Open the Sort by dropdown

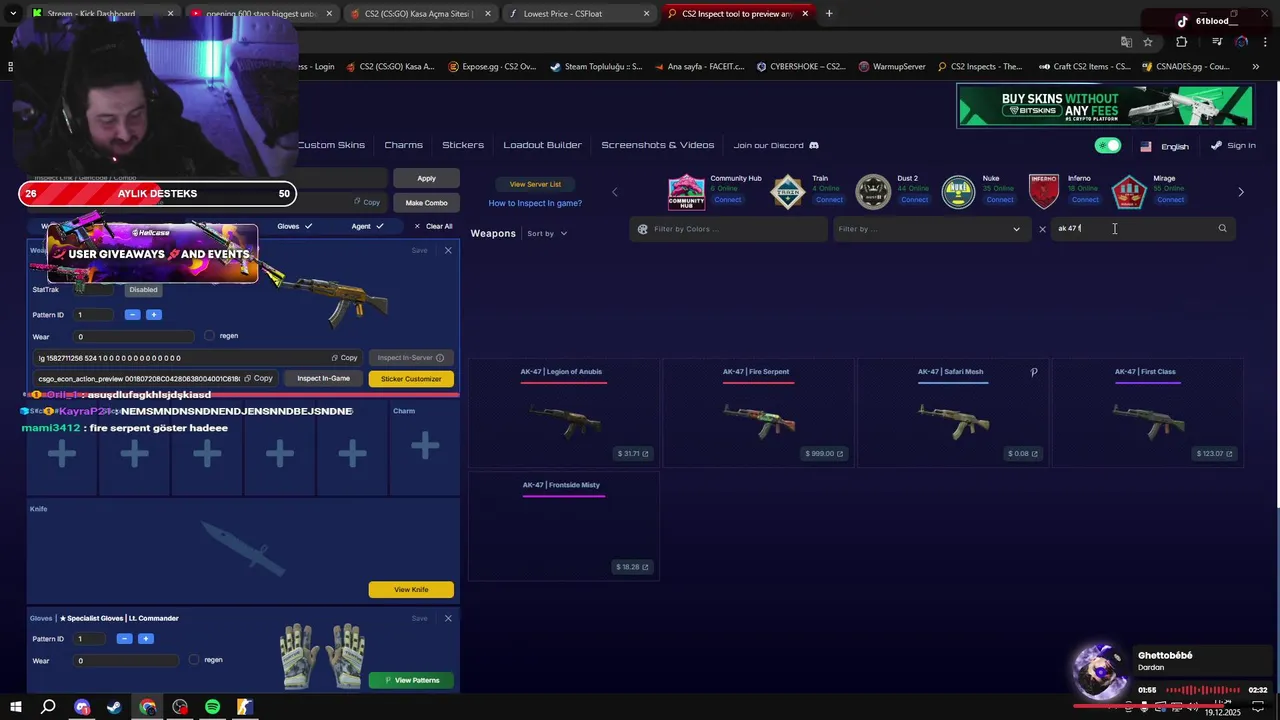click(547, 234)
